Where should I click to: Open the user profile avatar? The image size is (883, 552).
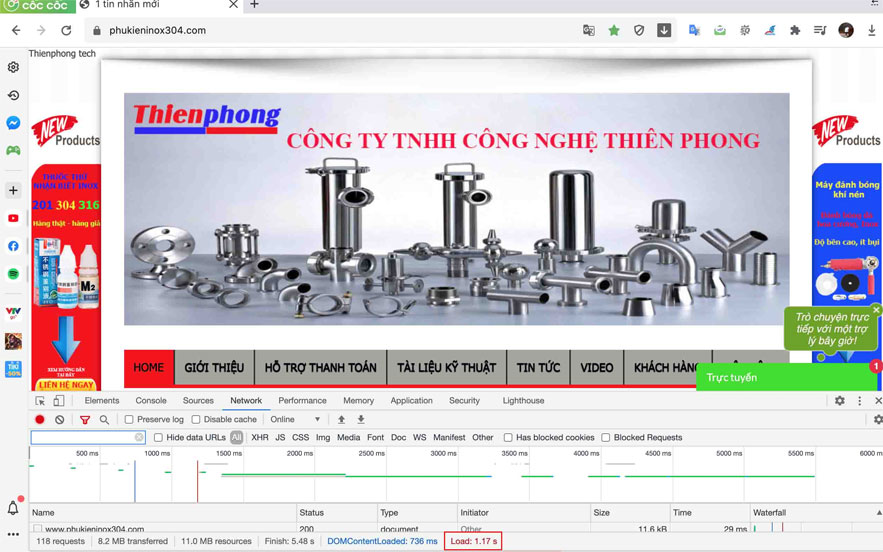click(x=846, y=30)
